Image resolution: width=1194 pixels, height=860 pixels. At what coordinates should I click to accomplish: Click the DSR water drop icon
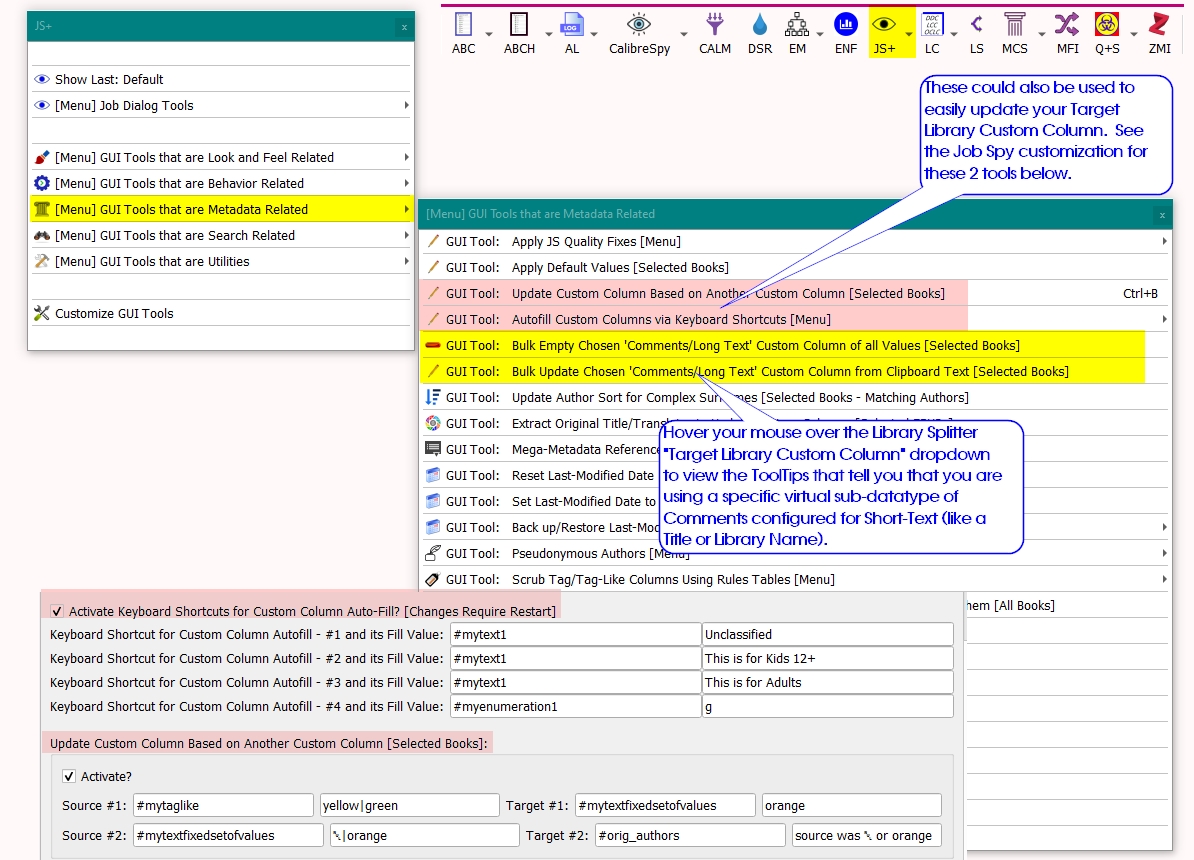coord(760,25)
